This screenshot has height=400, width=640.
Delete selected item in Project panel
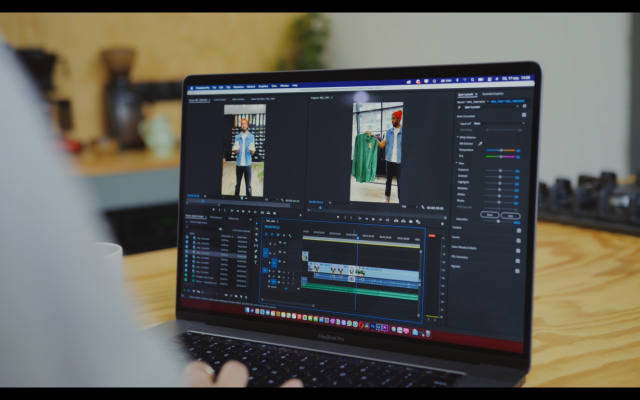tap(246, 297)
